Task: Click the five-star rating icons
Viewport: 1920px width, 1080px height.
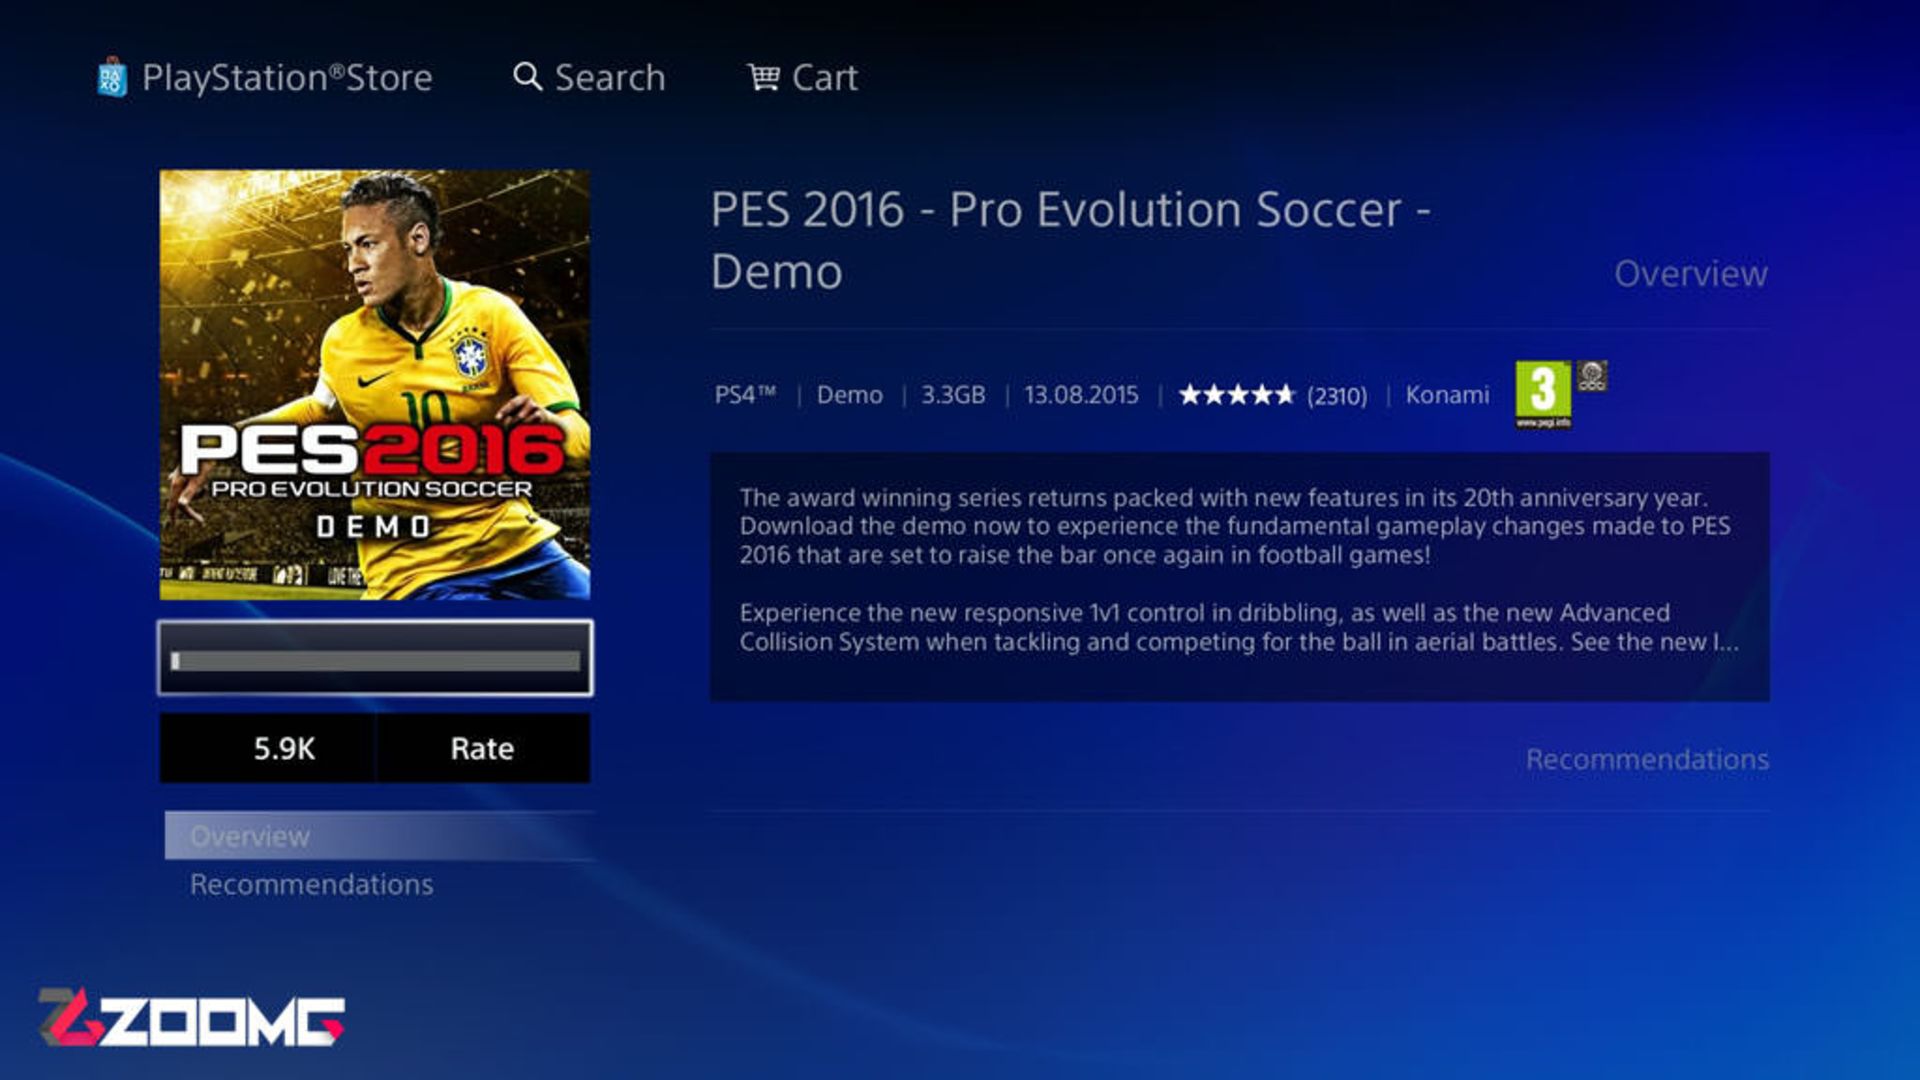Action: 1237,395
